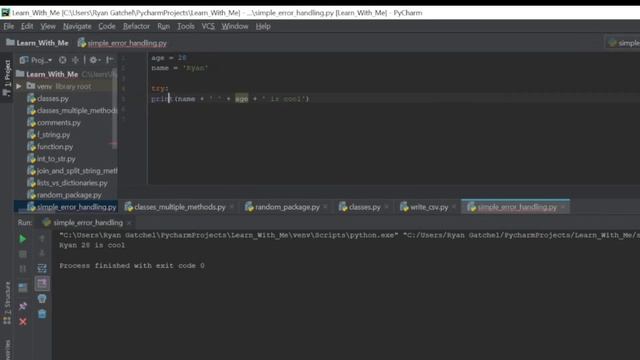The width and height of the screenshot is (640, 360).
Task: Click simple_error_handling.py in the navigation breadcrumb
Action: click(x=127, y=43)
